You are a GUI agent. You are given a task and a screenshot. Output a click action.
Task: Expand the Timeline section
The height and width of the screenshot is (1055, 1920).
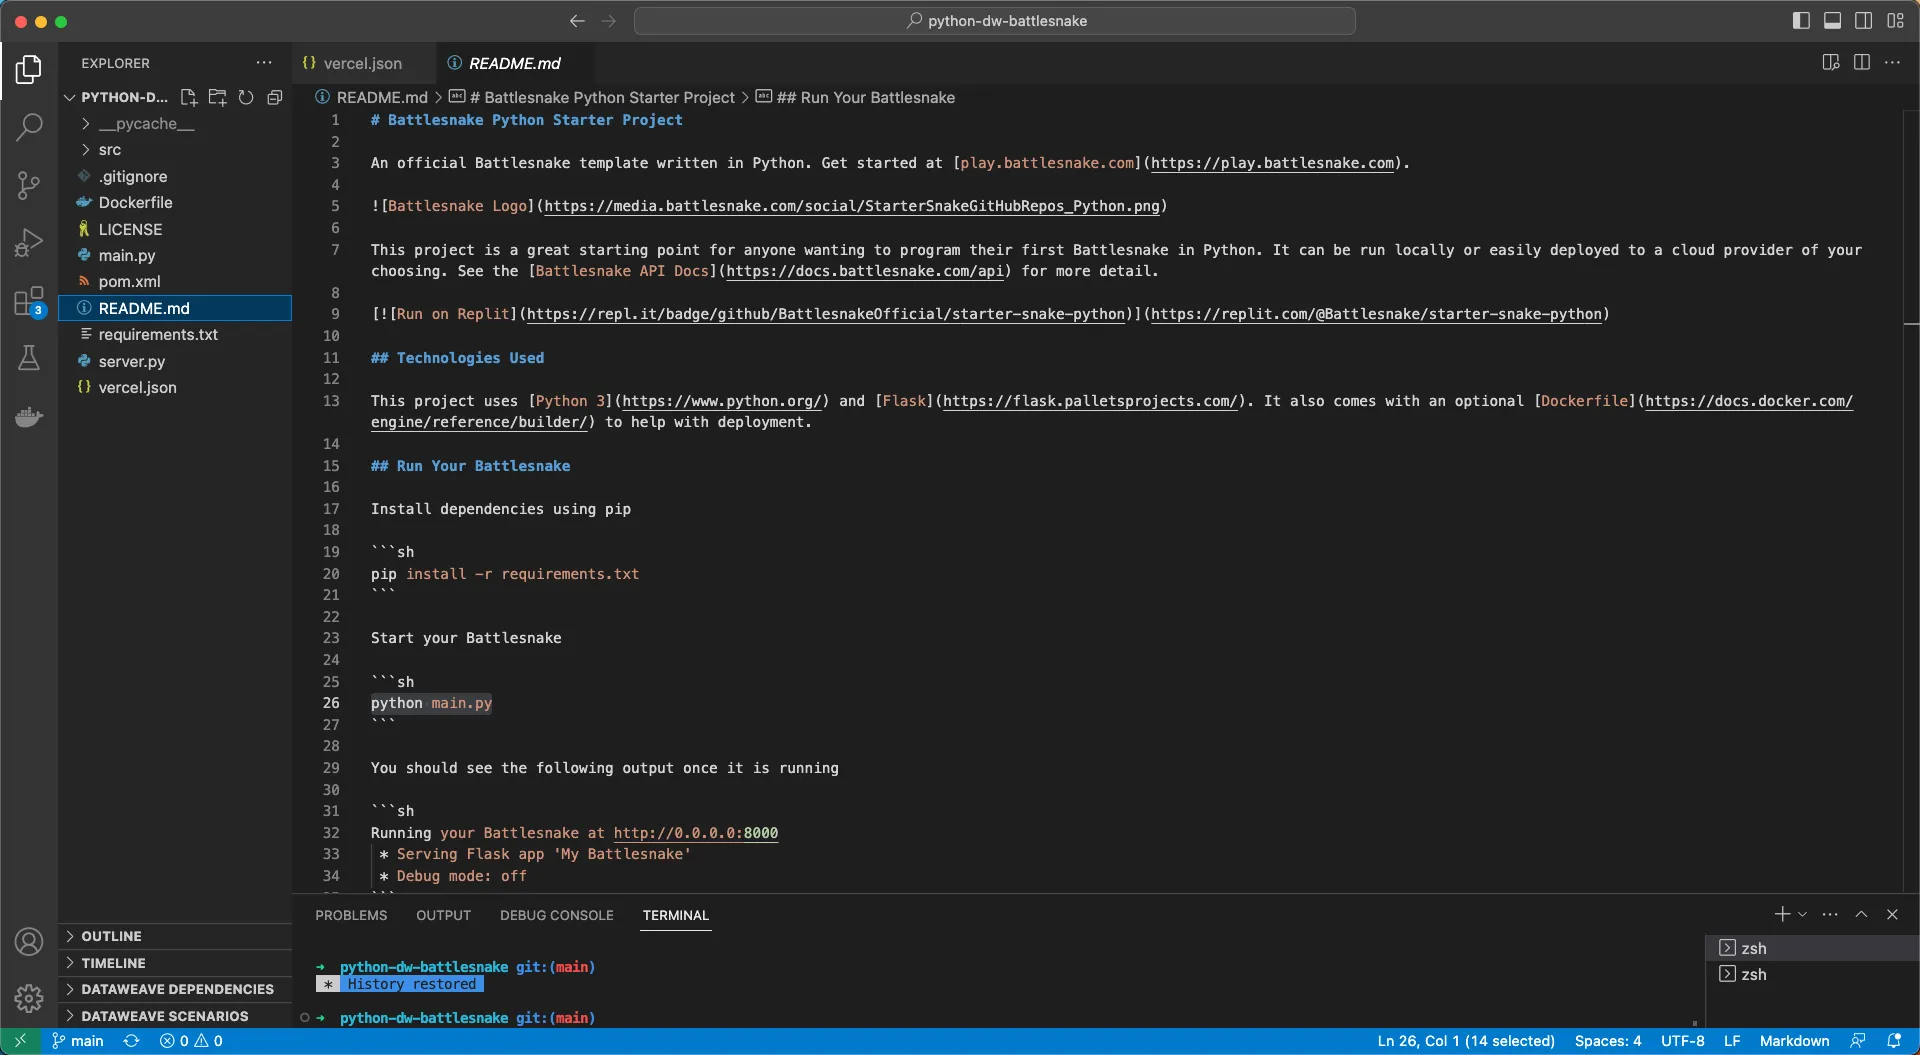[175, 963]
